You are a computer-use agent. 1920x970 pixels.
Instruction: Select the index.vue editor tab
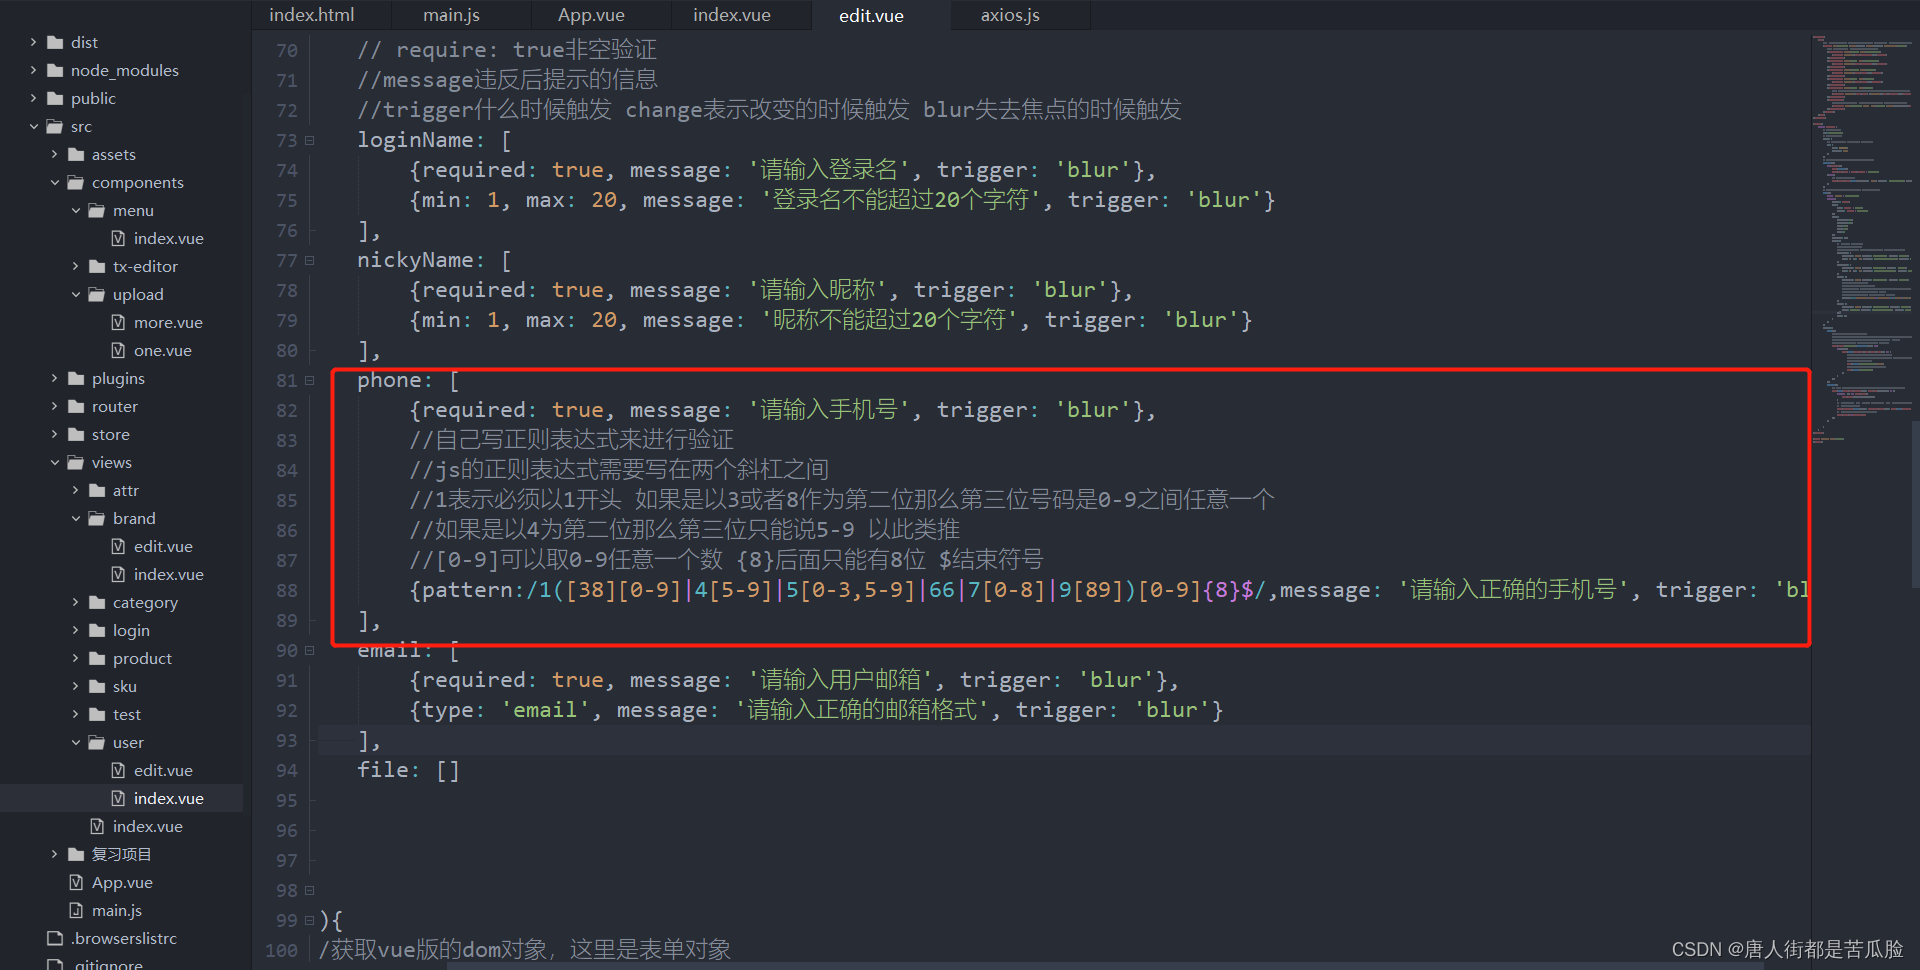tap(732, 15)
